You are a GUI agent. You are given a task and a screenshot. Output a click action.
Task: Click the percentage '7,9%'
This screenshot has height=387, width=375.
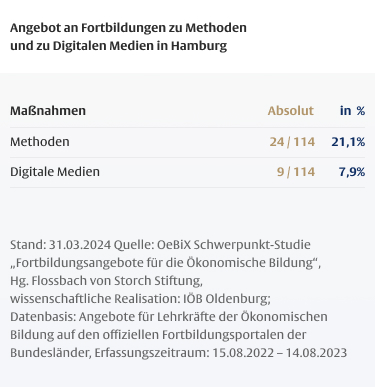(x=352, y=172)
